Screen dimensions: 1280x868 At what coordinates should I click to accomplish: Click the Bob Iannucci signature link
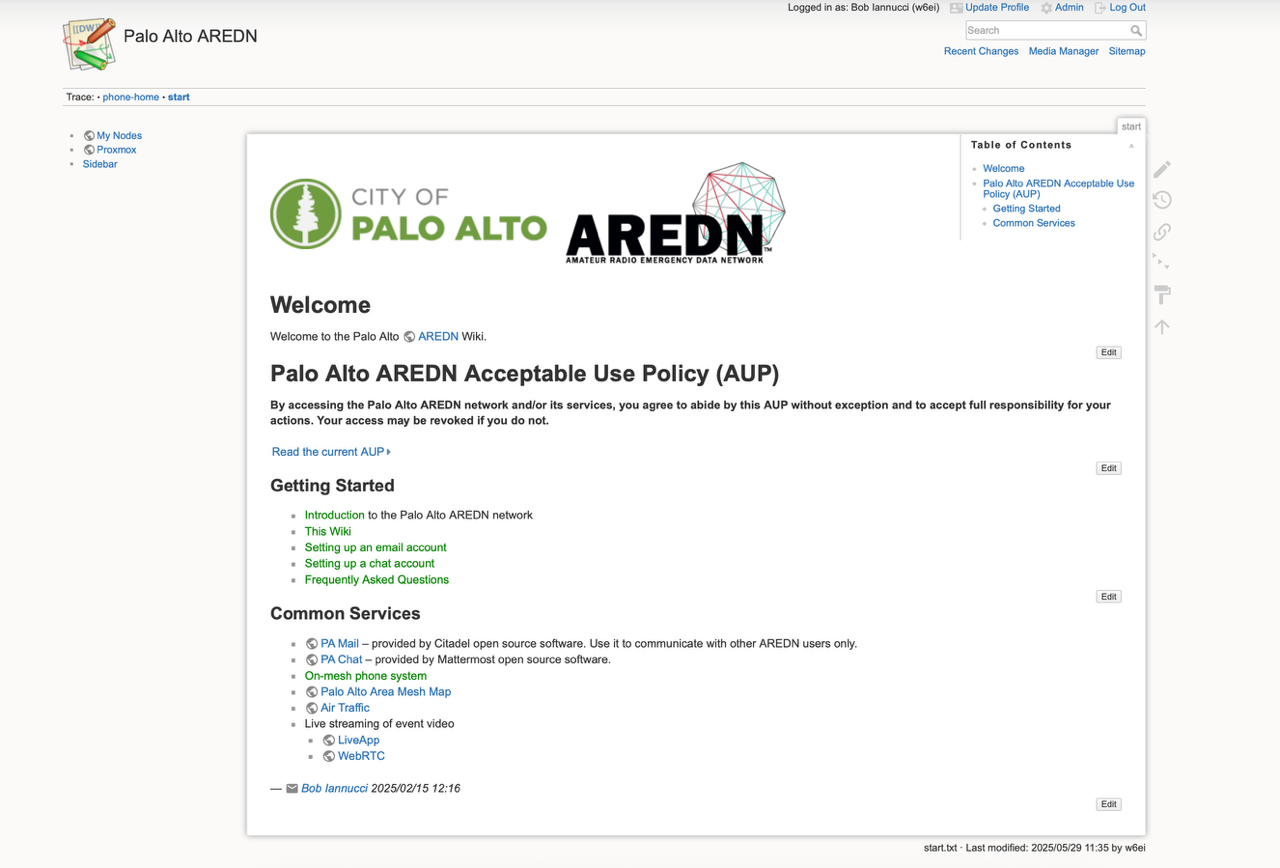(x=335, y=789)
